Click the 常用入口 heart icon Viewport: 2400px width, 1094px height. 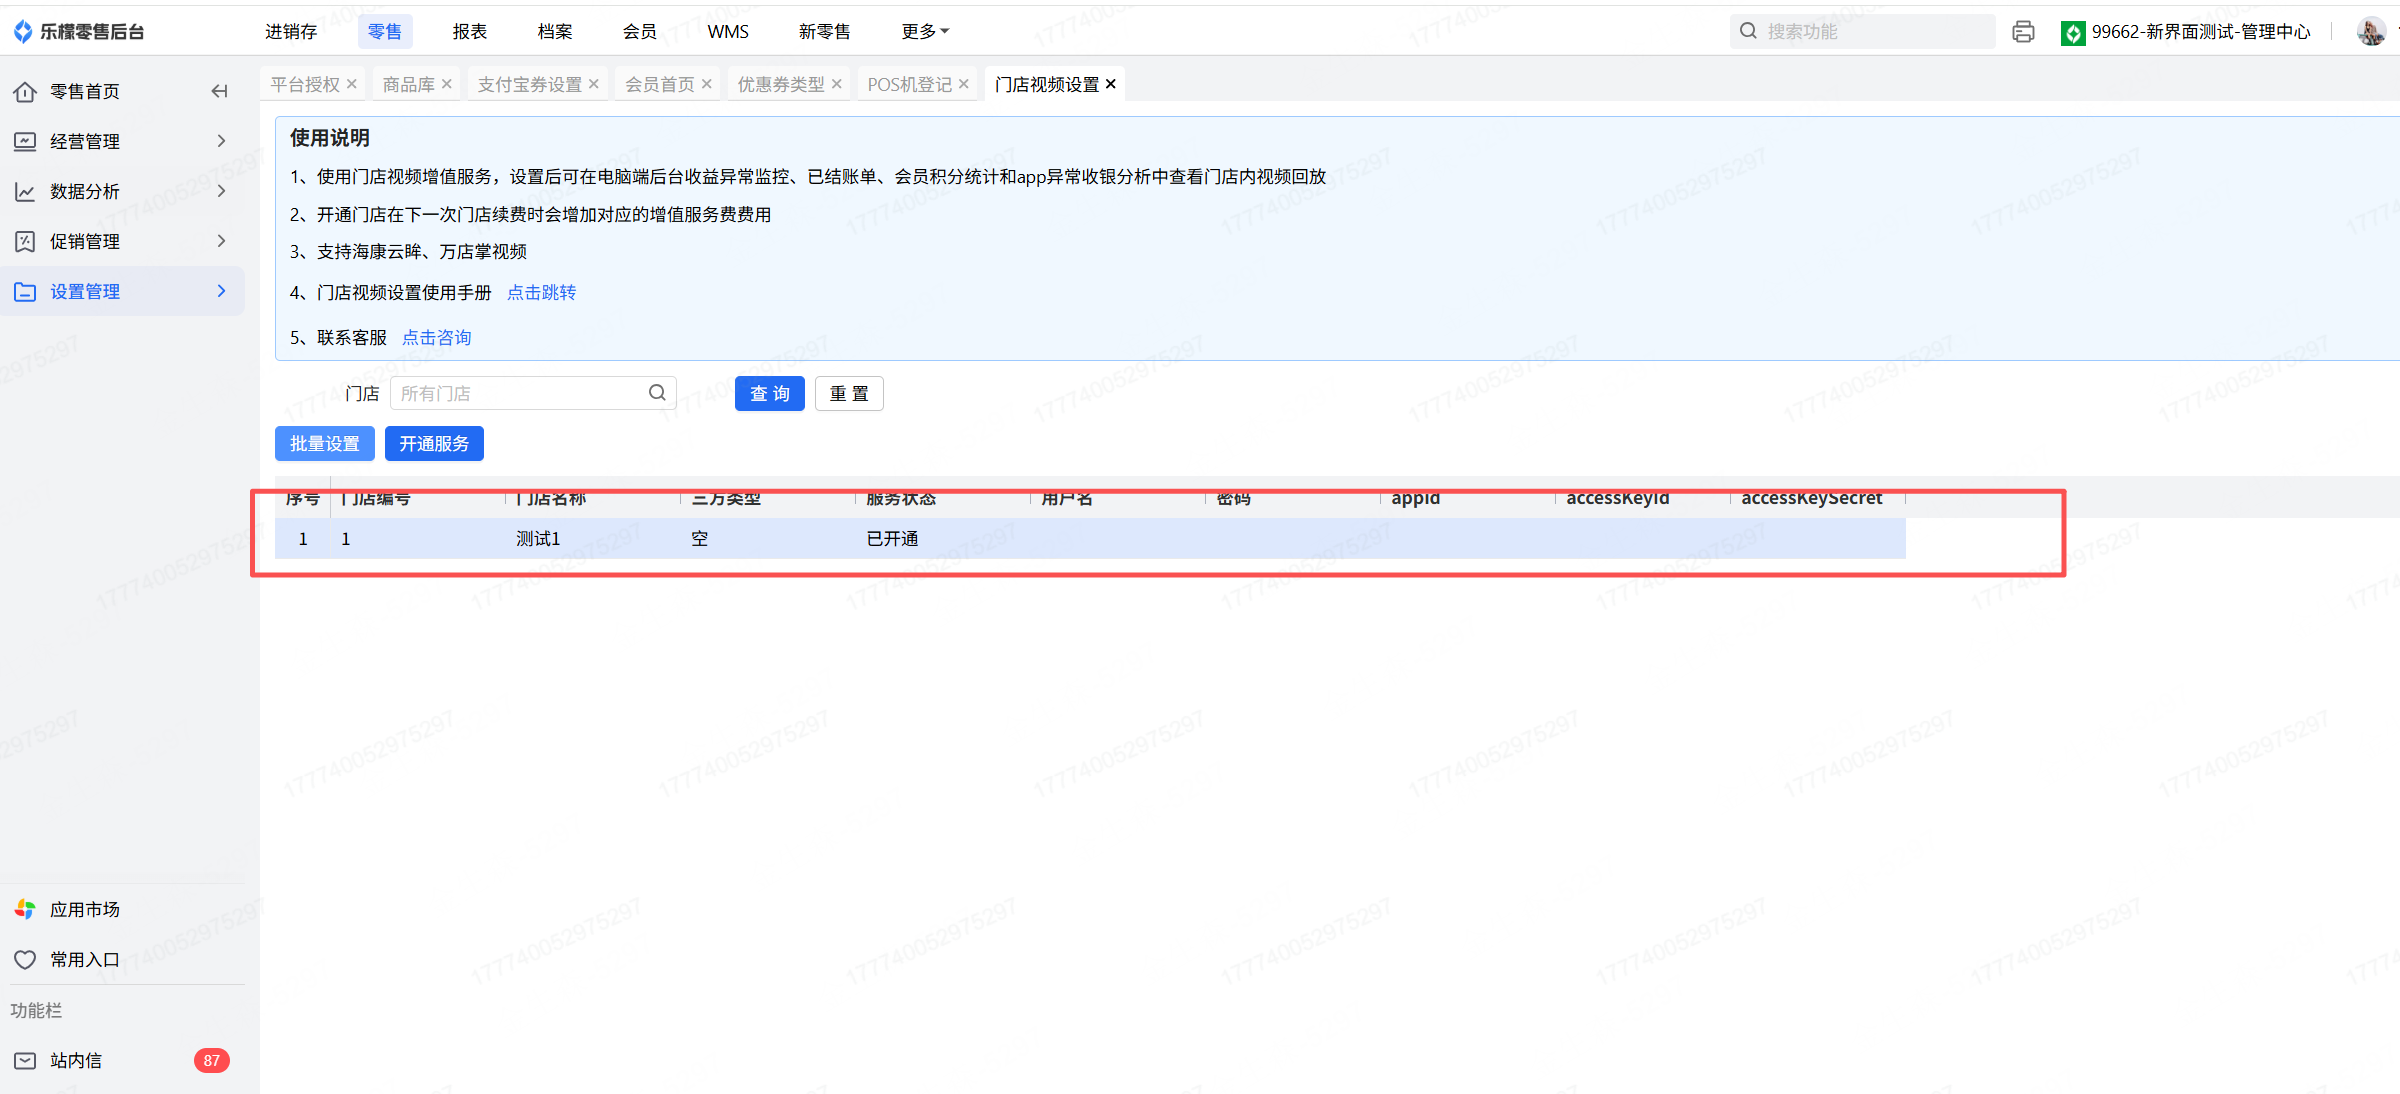point(25,959)
